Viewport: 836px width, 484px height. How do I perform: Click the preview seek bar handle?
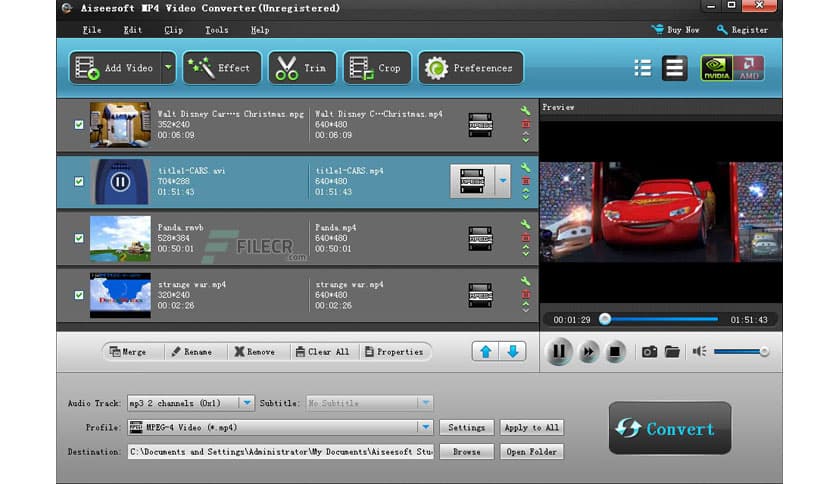click(x=605, y=319)
